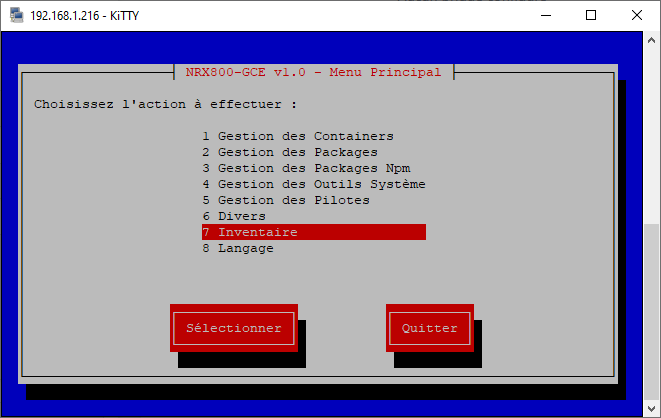Click 'NRX800-GCE v1.0 - Menu Principal' title

tap(314, 72)
